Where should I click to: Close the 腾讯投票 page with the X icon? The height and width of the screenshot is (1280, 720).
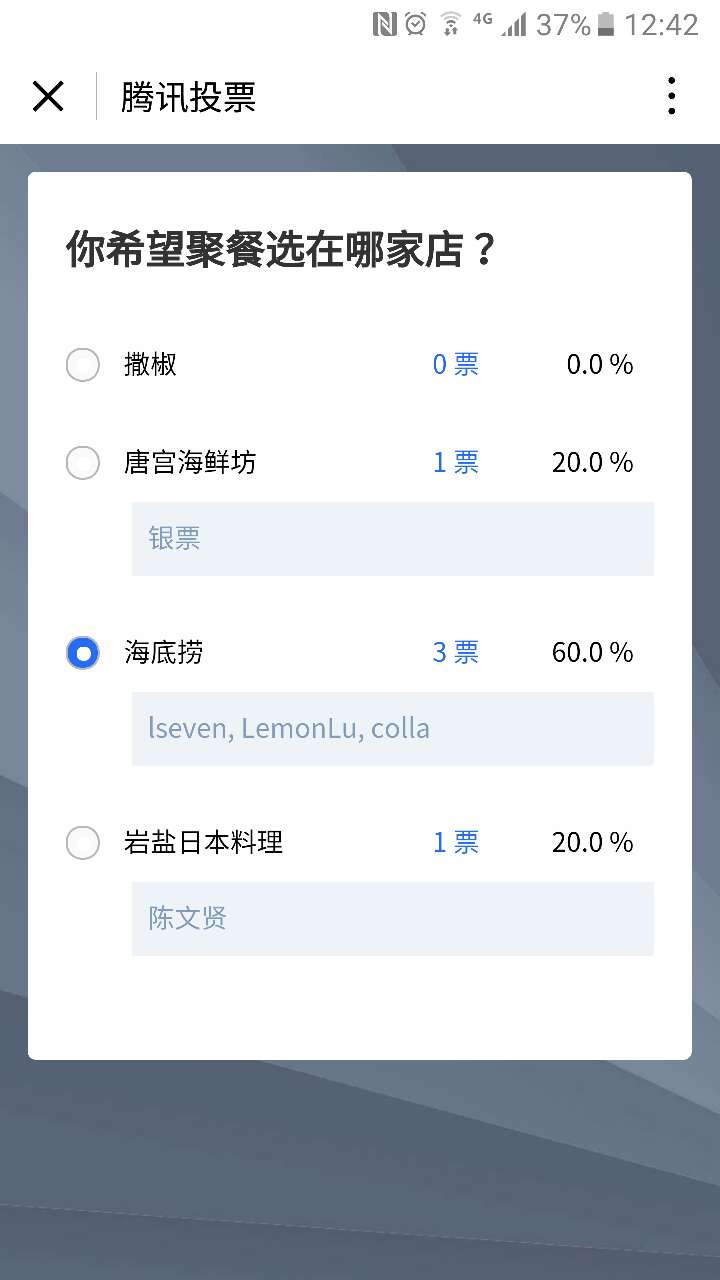[x=48, y=97]
